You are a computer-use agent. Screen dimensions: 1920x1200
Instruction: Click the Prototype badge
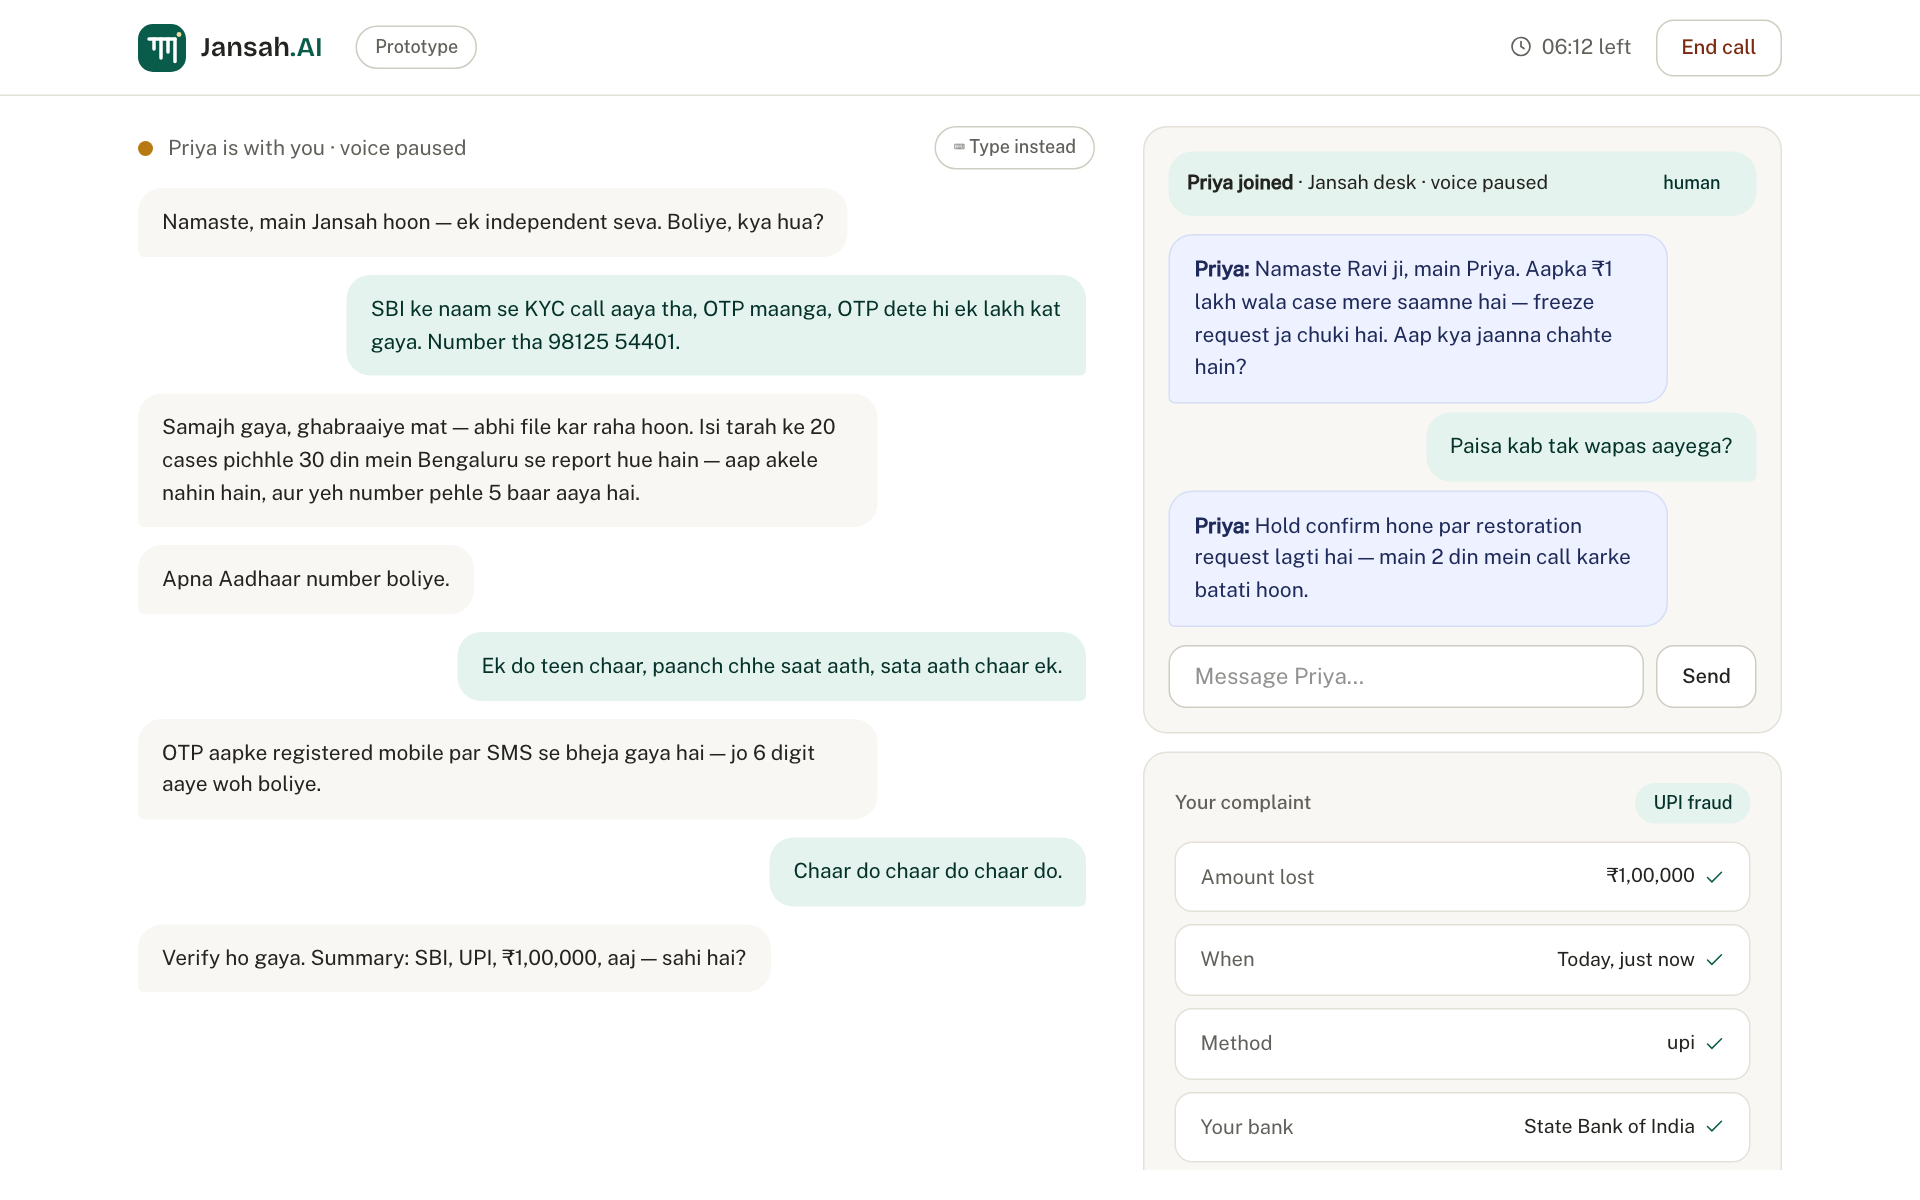point(416,47)
